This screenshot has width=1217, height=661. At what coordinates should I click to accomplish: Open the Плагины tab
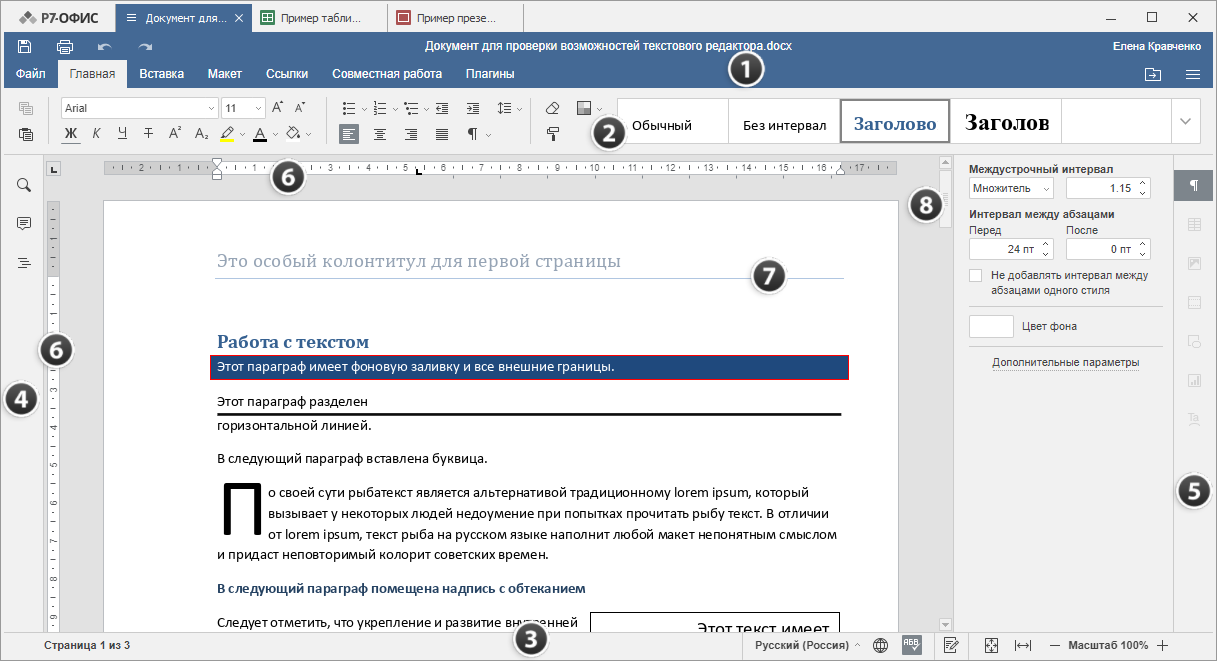(x=490, y=74)
